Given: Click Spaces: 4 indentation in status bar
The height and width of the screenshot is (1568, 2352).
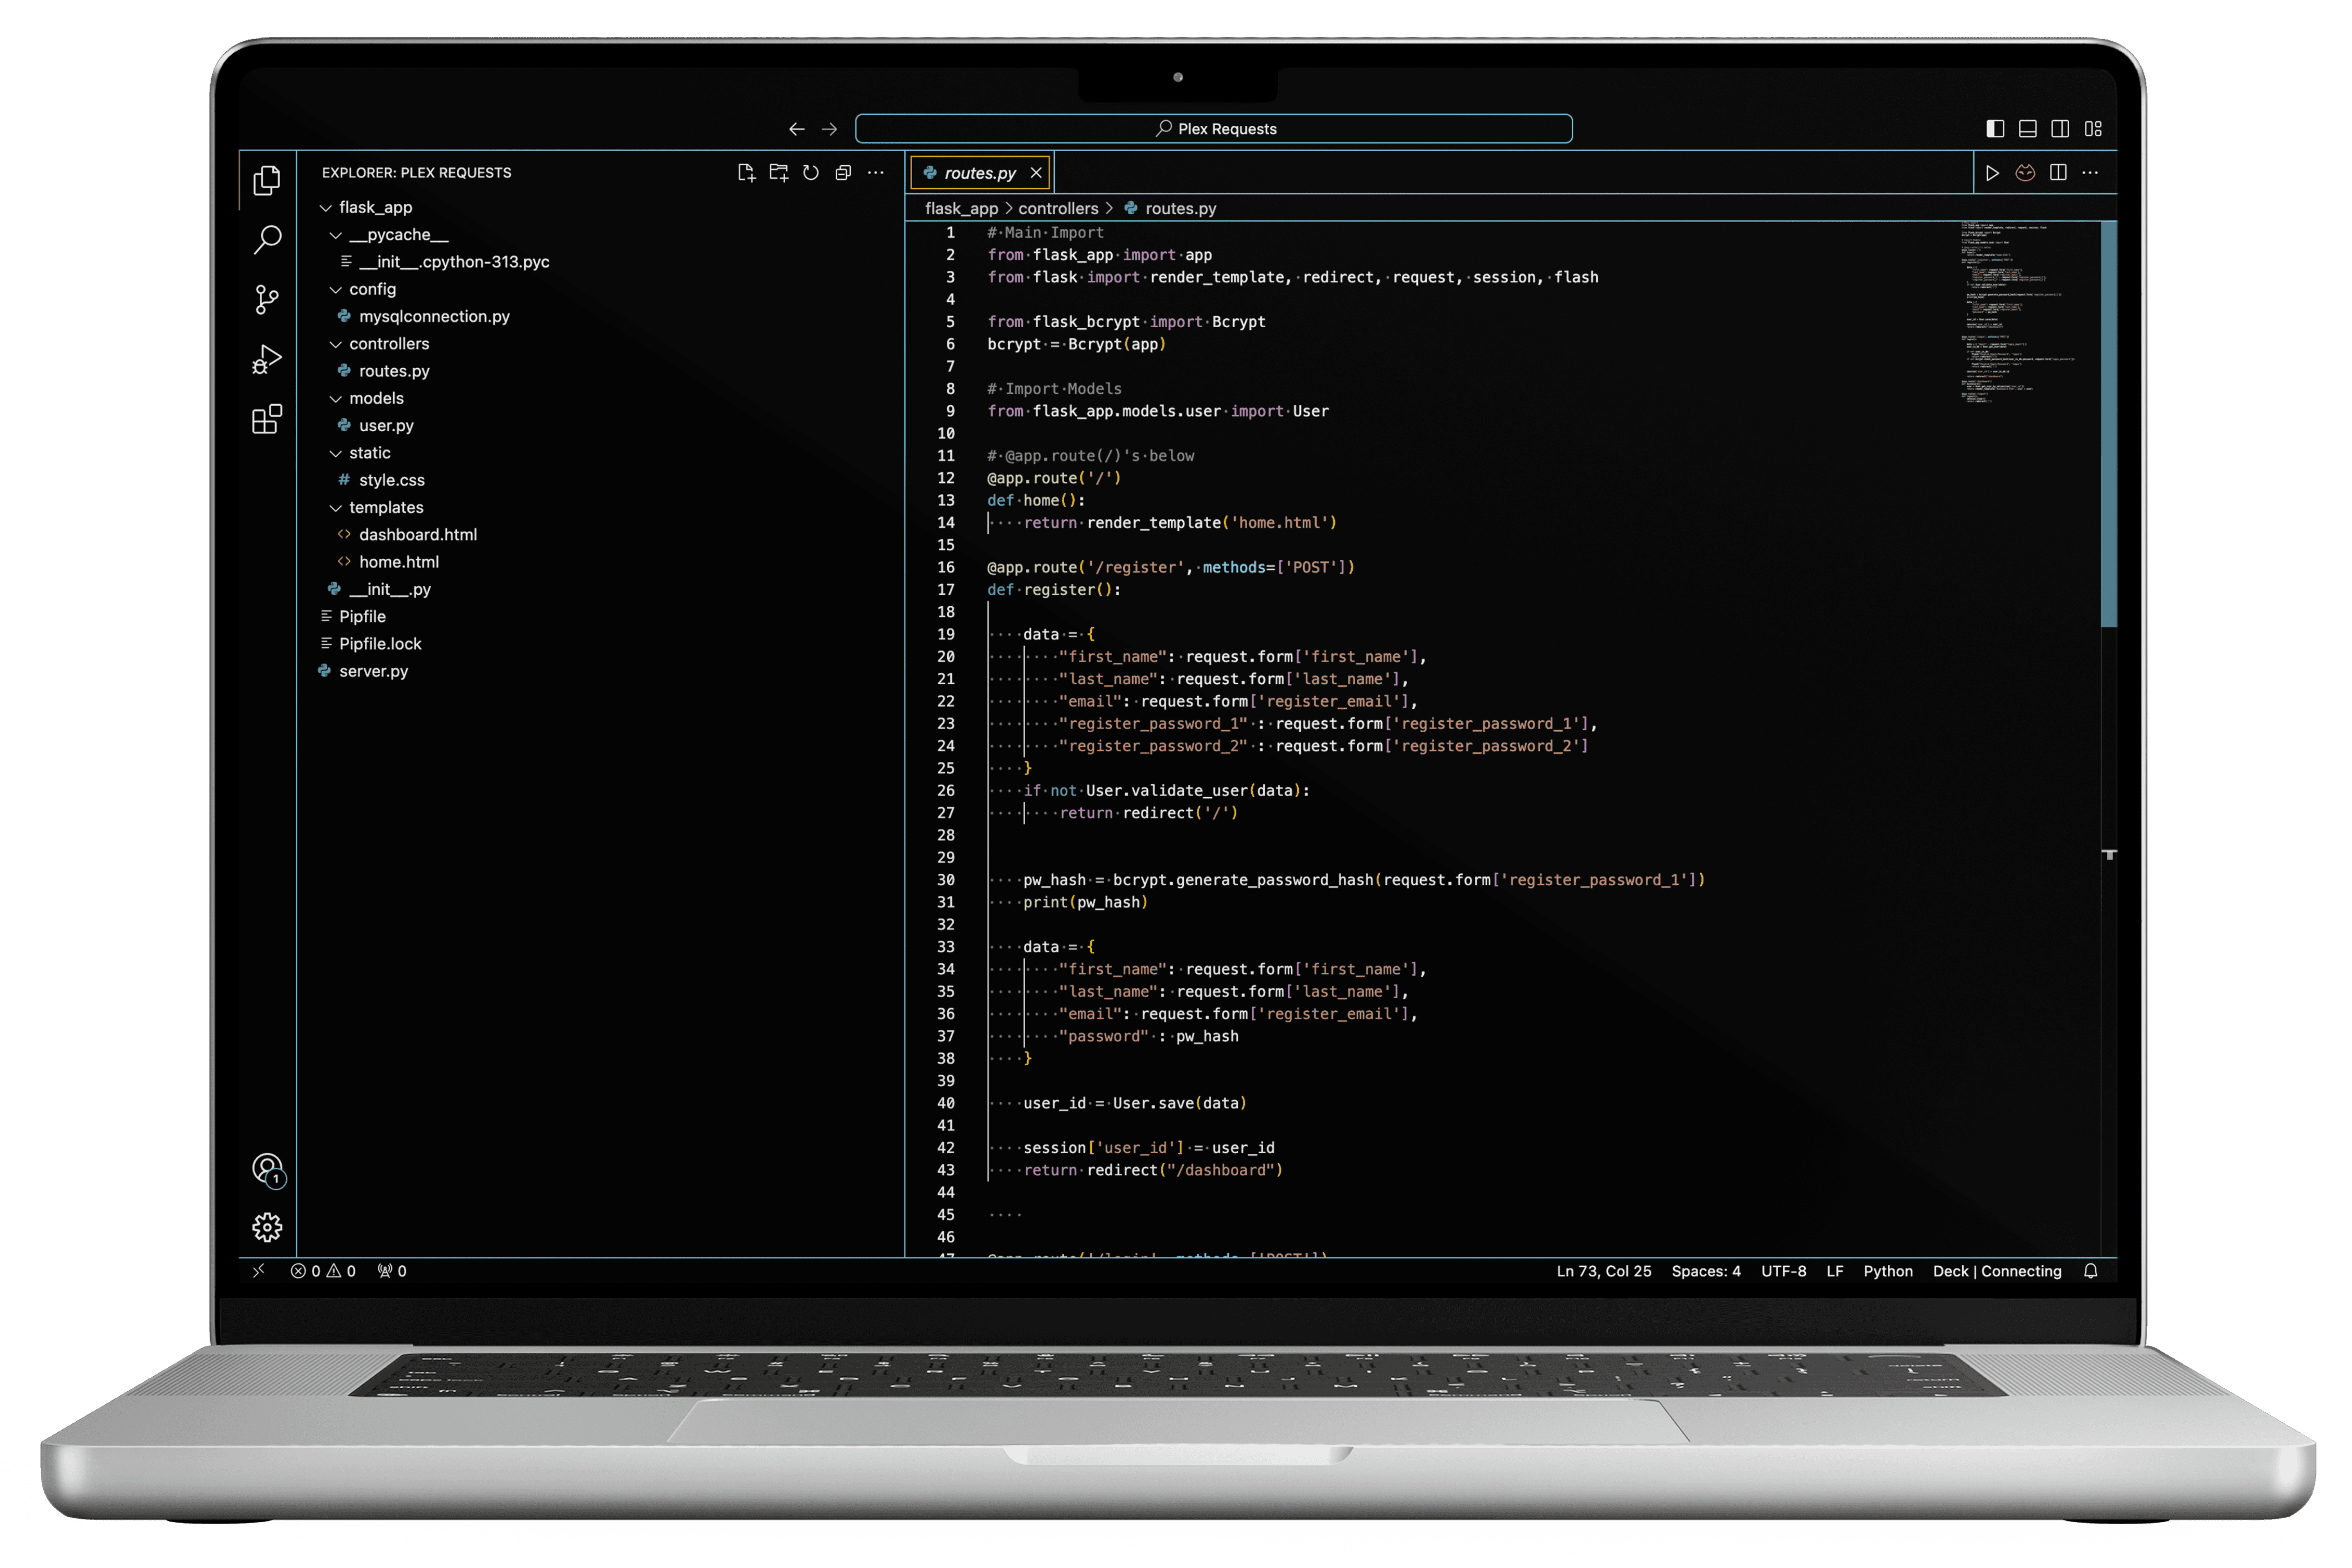Looking at the screenshot, I should click(x=1705, y=1271).
